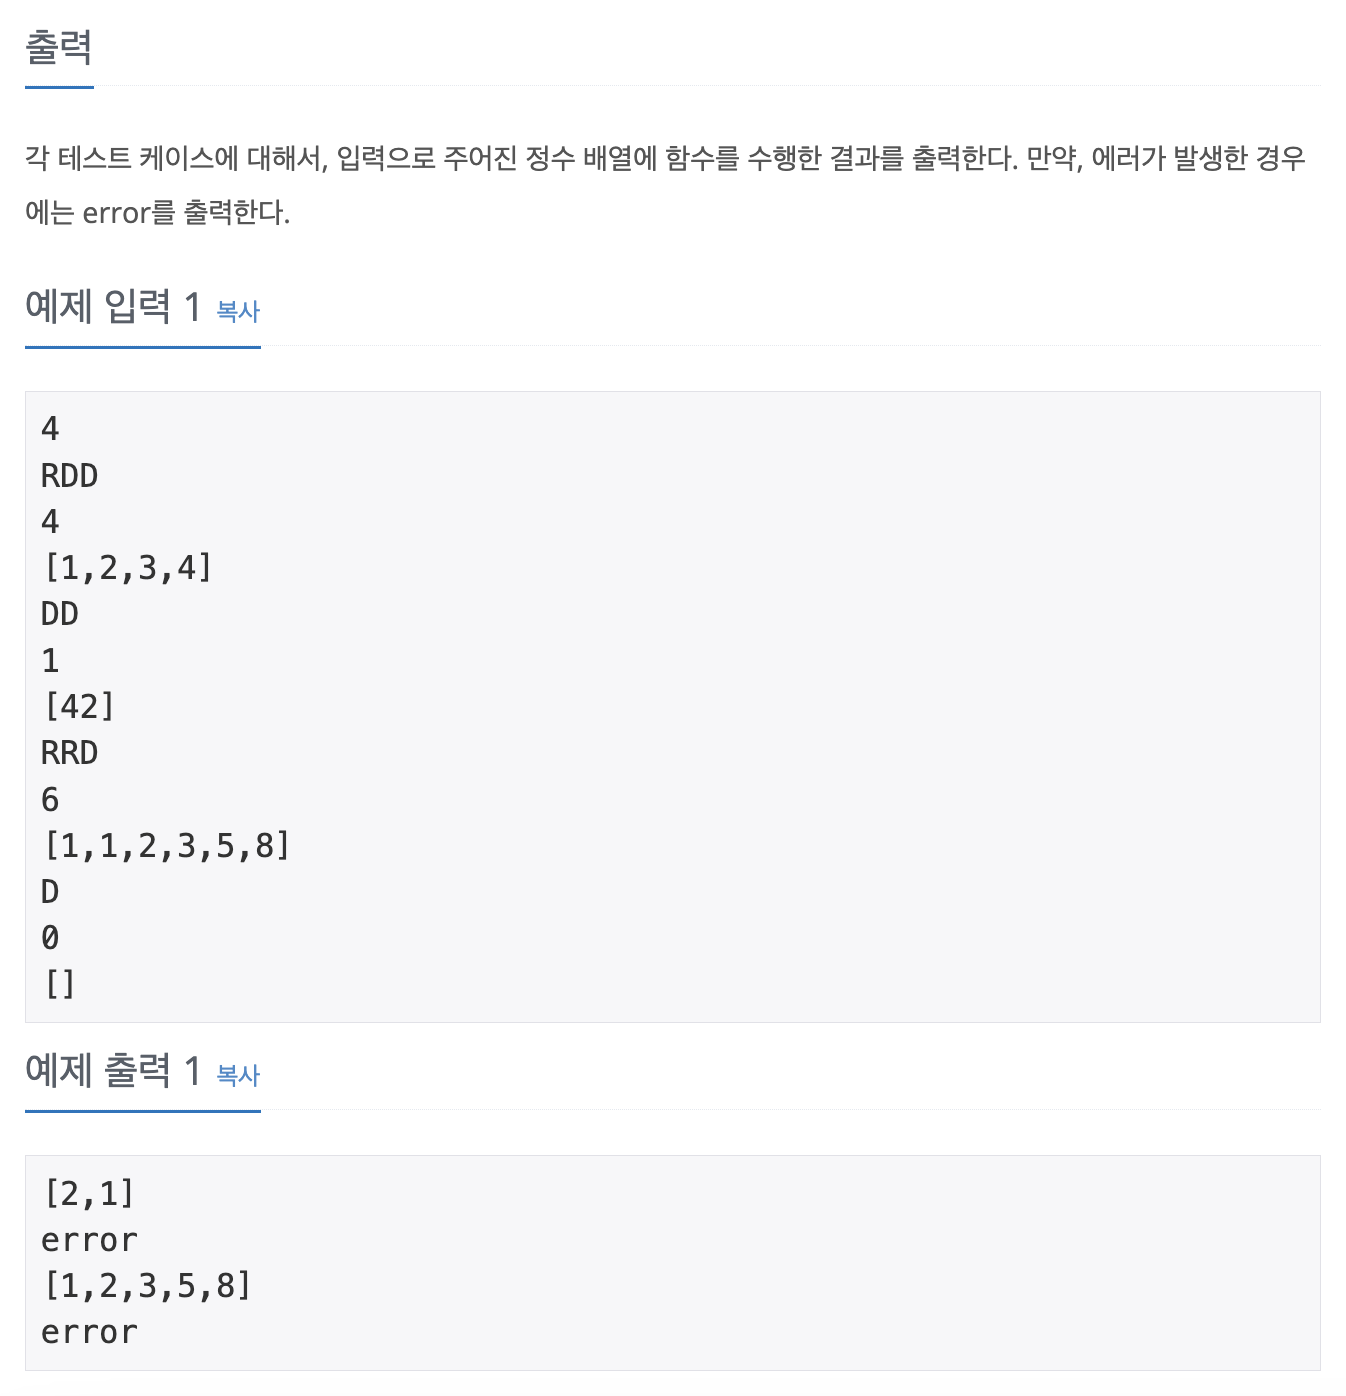Click the [42] line in sample input
The width and height of the screenshot is (1346, 1396).
point(79,707)
